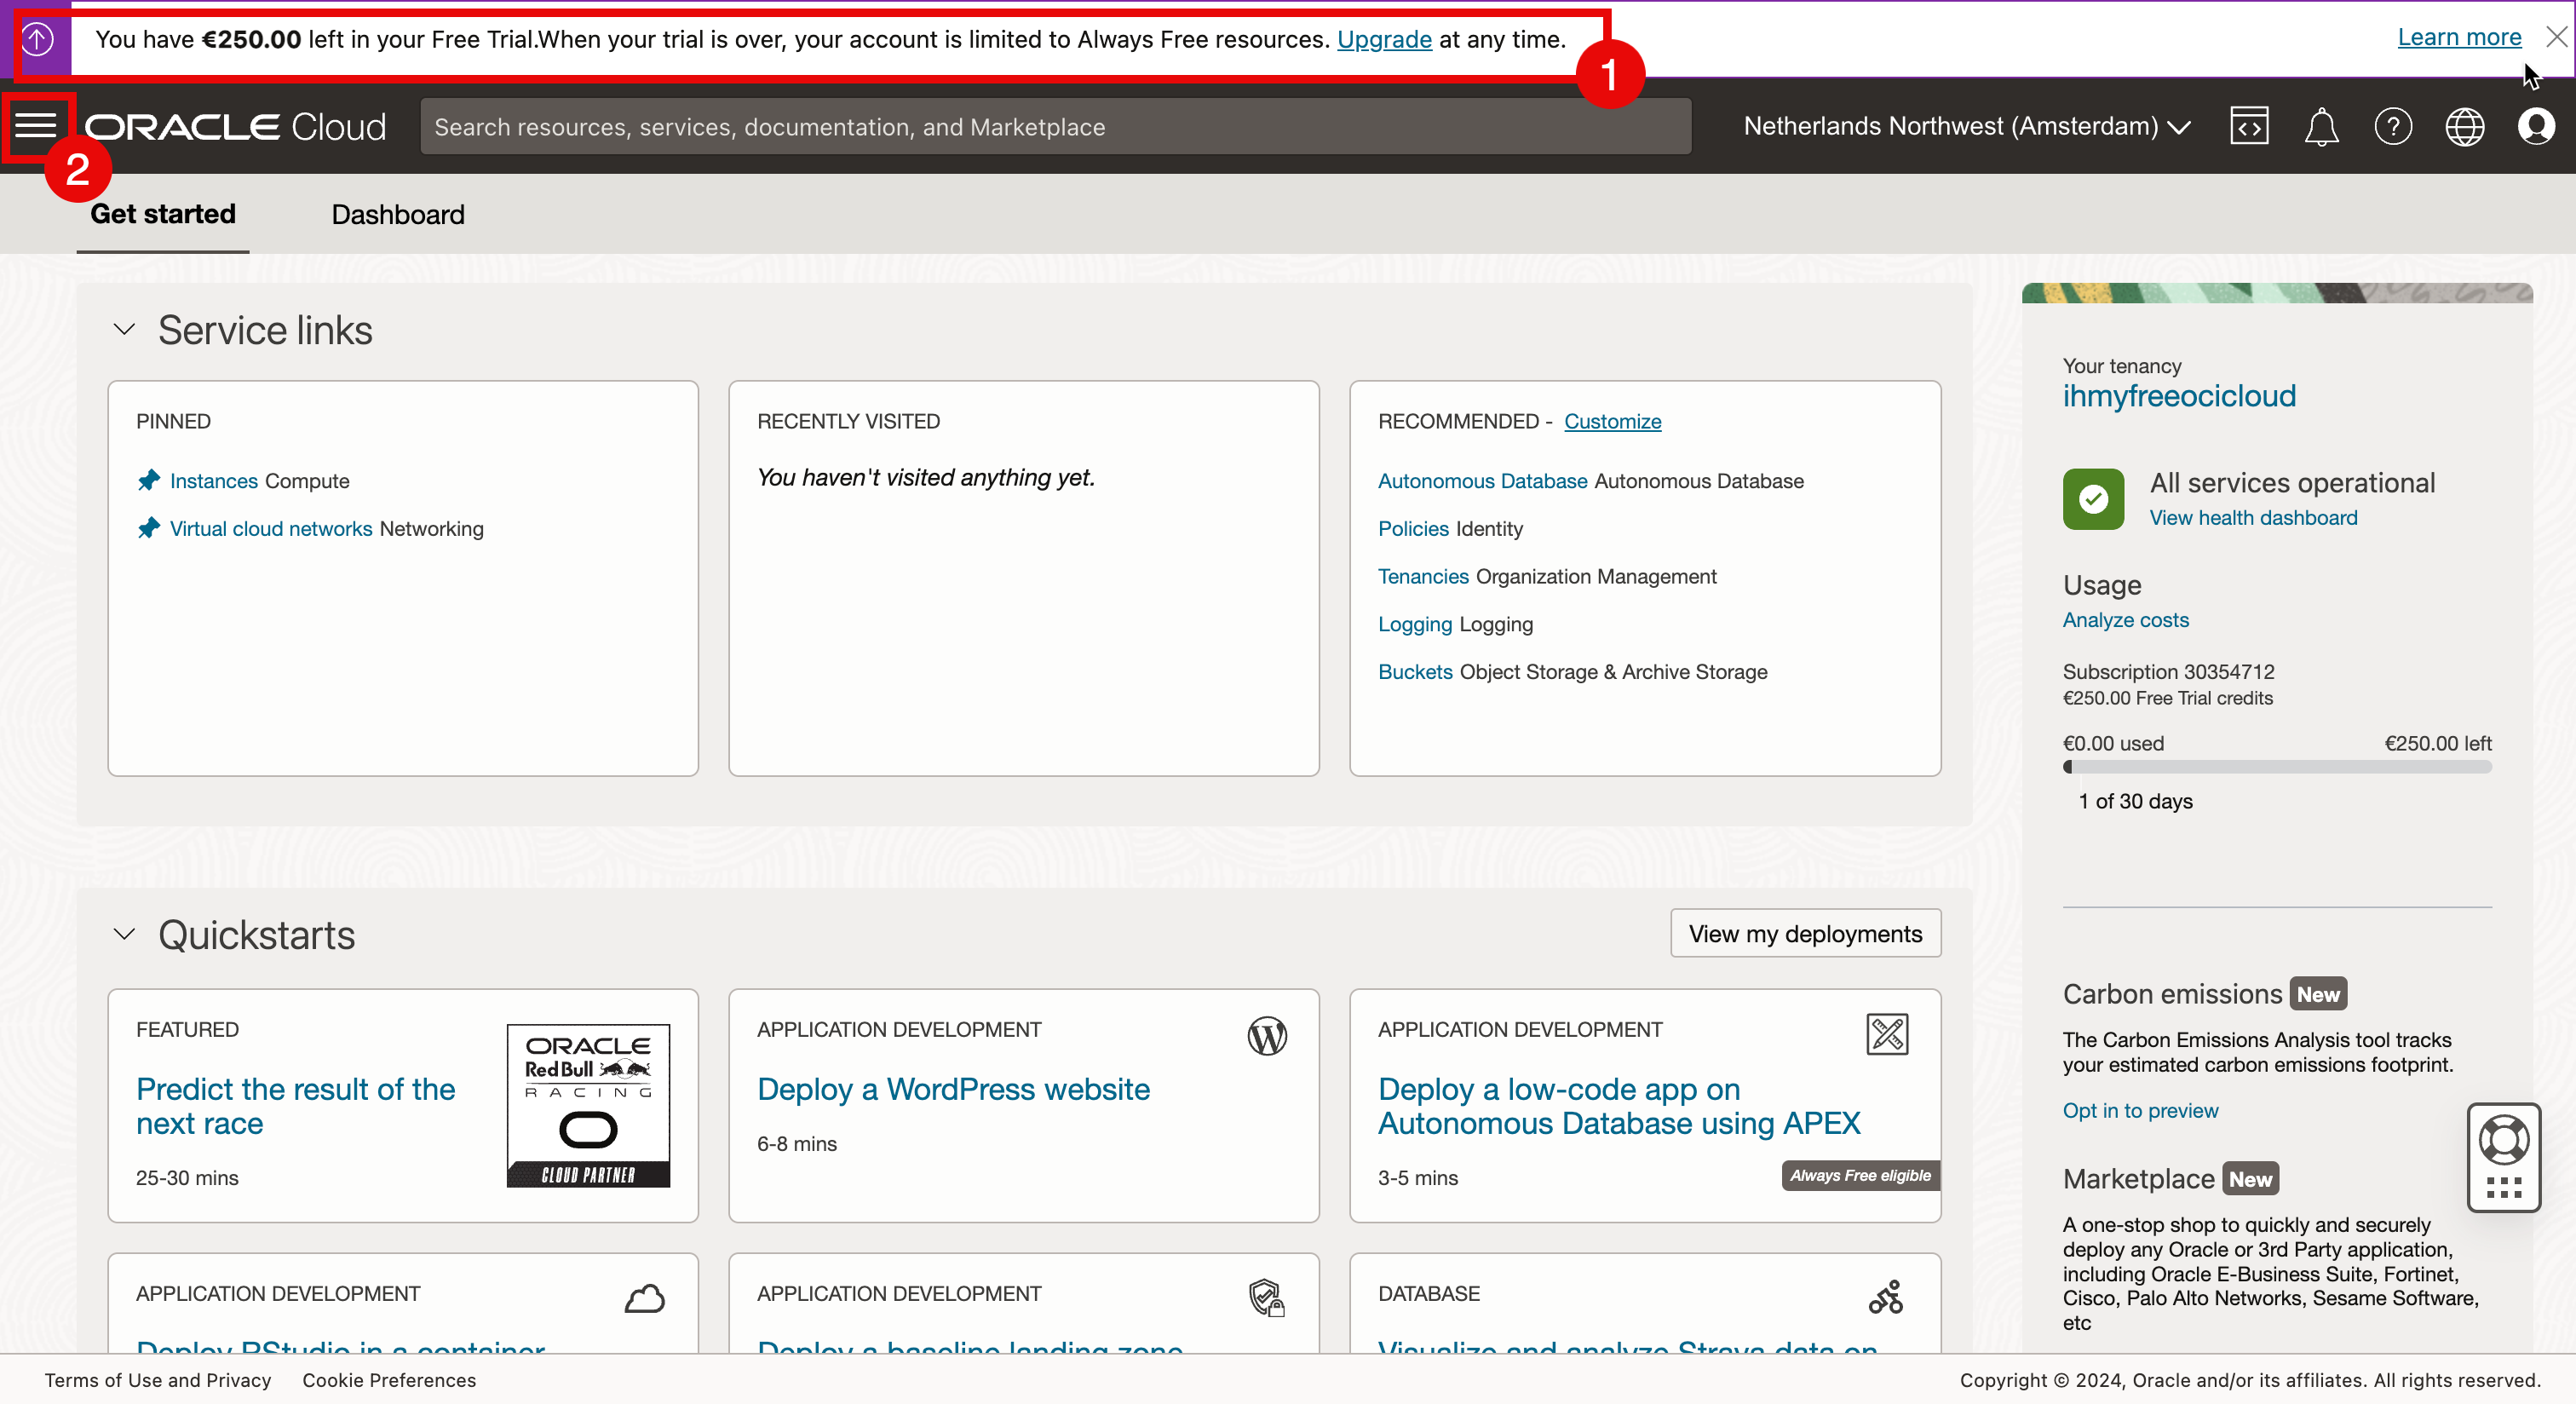The height and width of the screenshot is (1404, 2576).
Task: Open Cloud Shell developer tools icon
Action: pyautogui.click(x=2248, y=127)
